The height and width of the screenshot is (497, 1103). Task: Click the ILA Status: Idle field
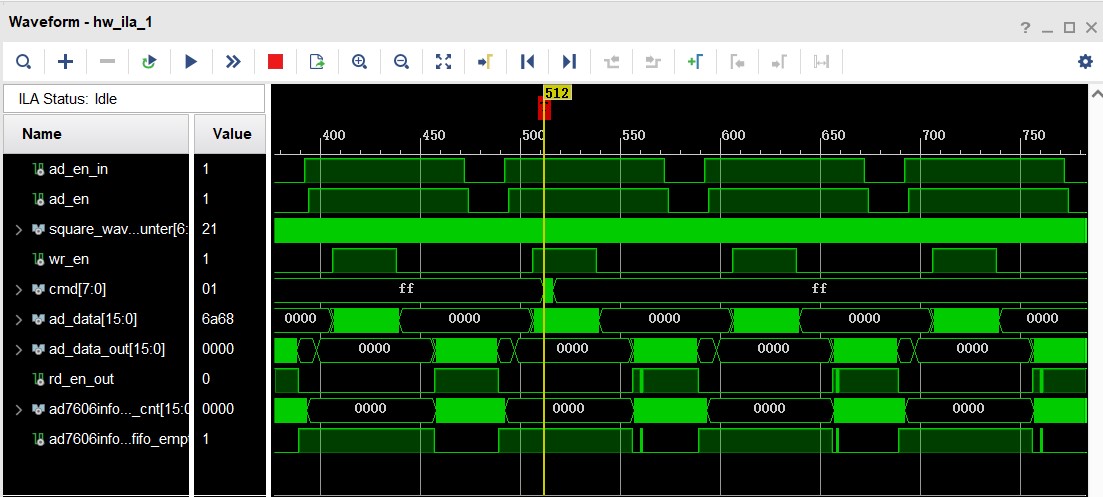(134, 99)
